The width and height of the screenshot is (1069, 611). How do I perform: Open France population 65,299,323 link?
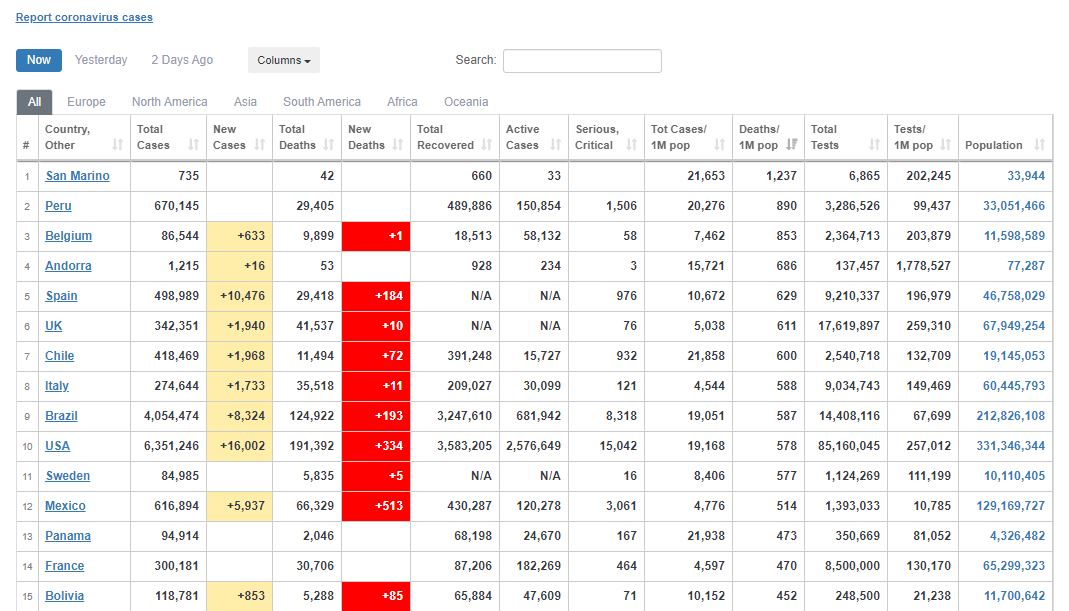[1014, 565]
